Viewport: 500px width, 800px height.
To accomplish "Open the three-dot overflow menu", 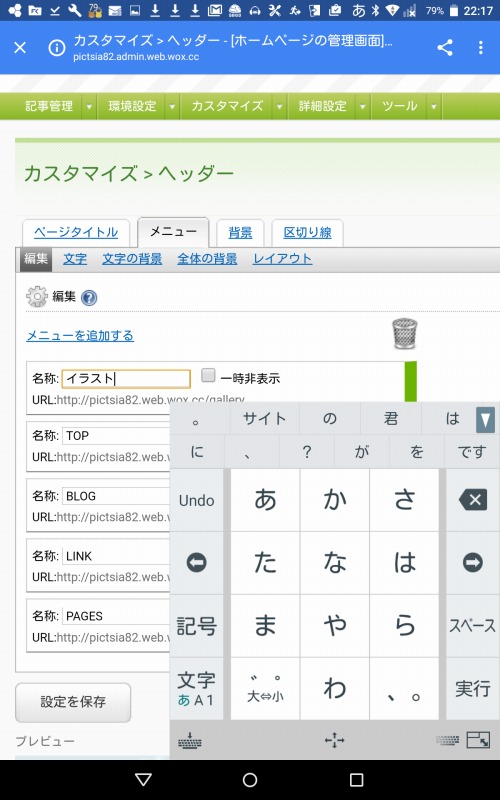I will pos(481,47).
